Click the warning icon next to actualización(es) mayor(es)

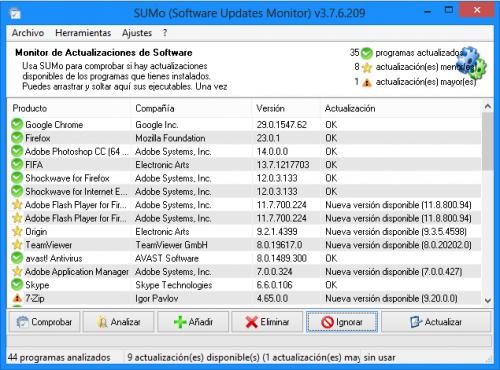(367, 82)
